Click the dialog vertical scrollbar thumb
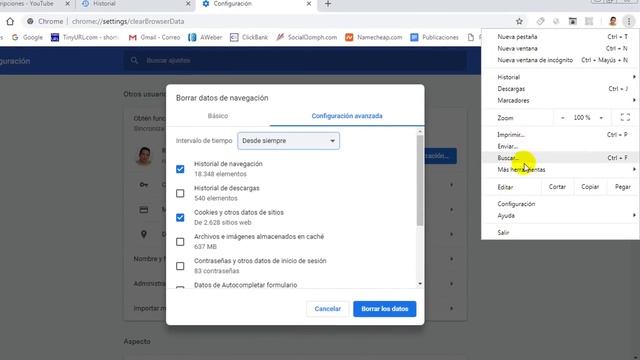This screenshot has height=360, width=640. pos(420,181)
